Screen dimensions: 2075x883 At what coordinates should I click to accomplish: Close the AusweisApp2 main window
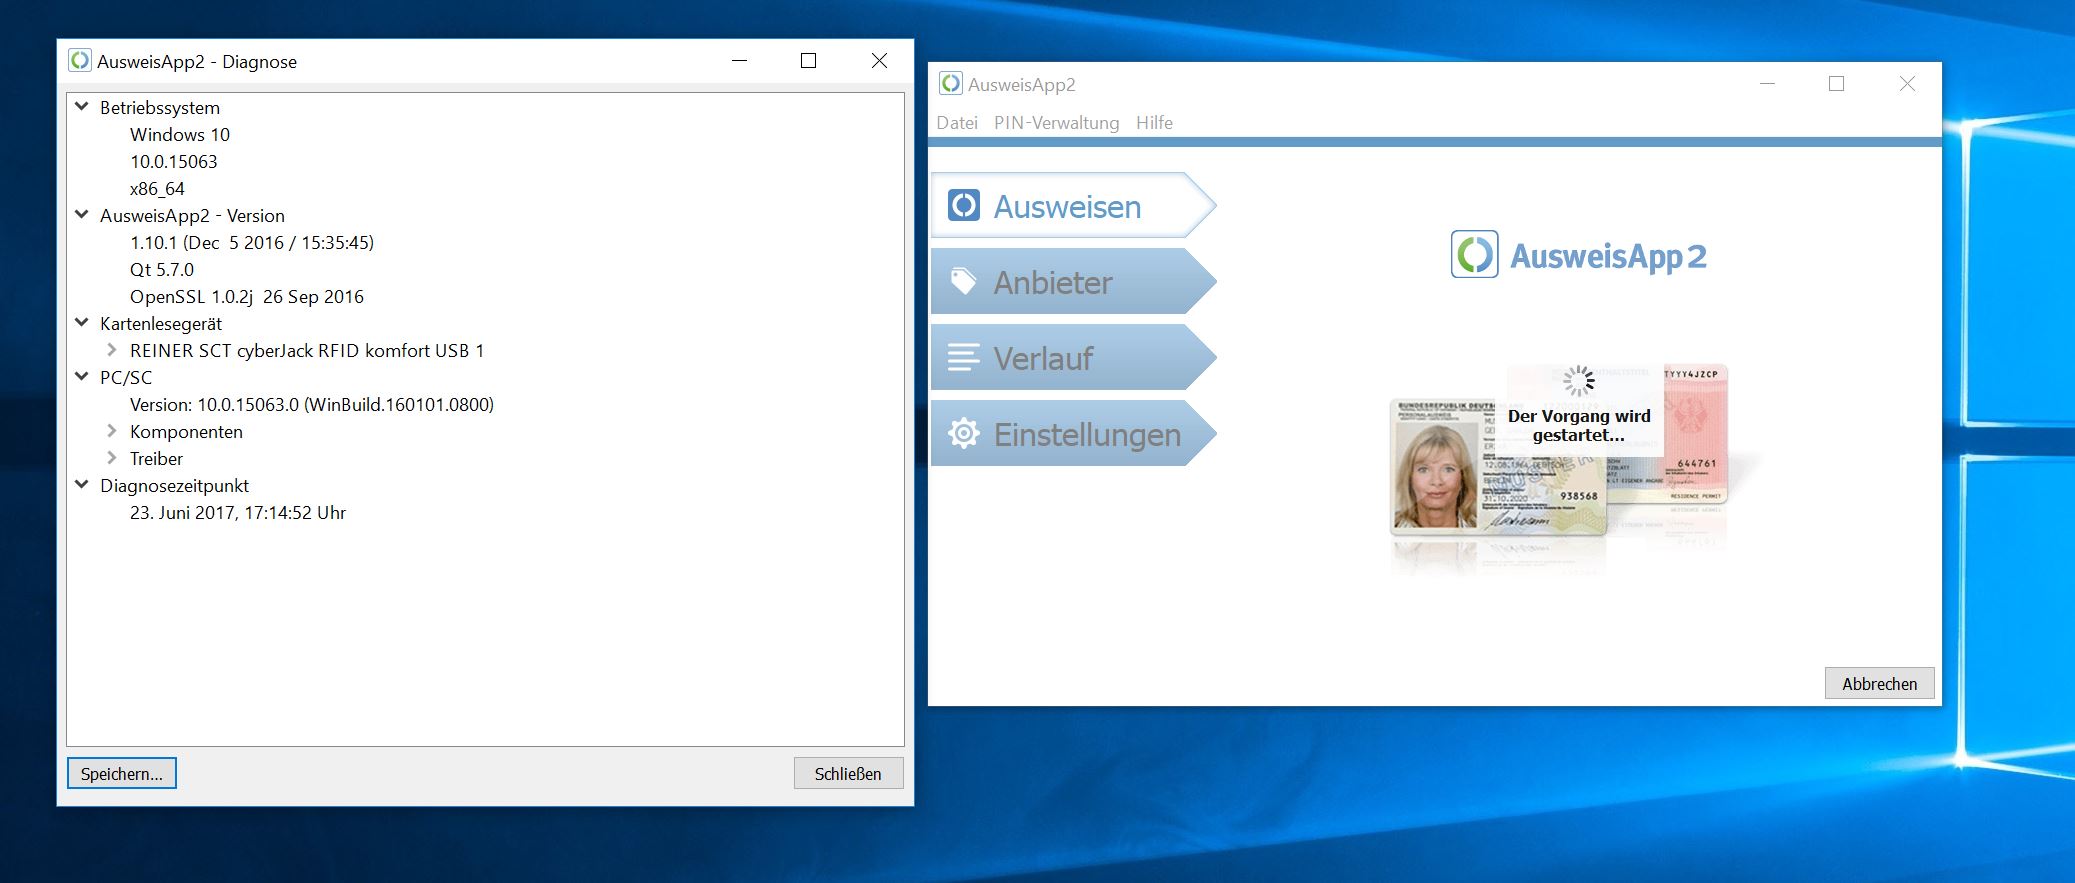coord(1907,84)
